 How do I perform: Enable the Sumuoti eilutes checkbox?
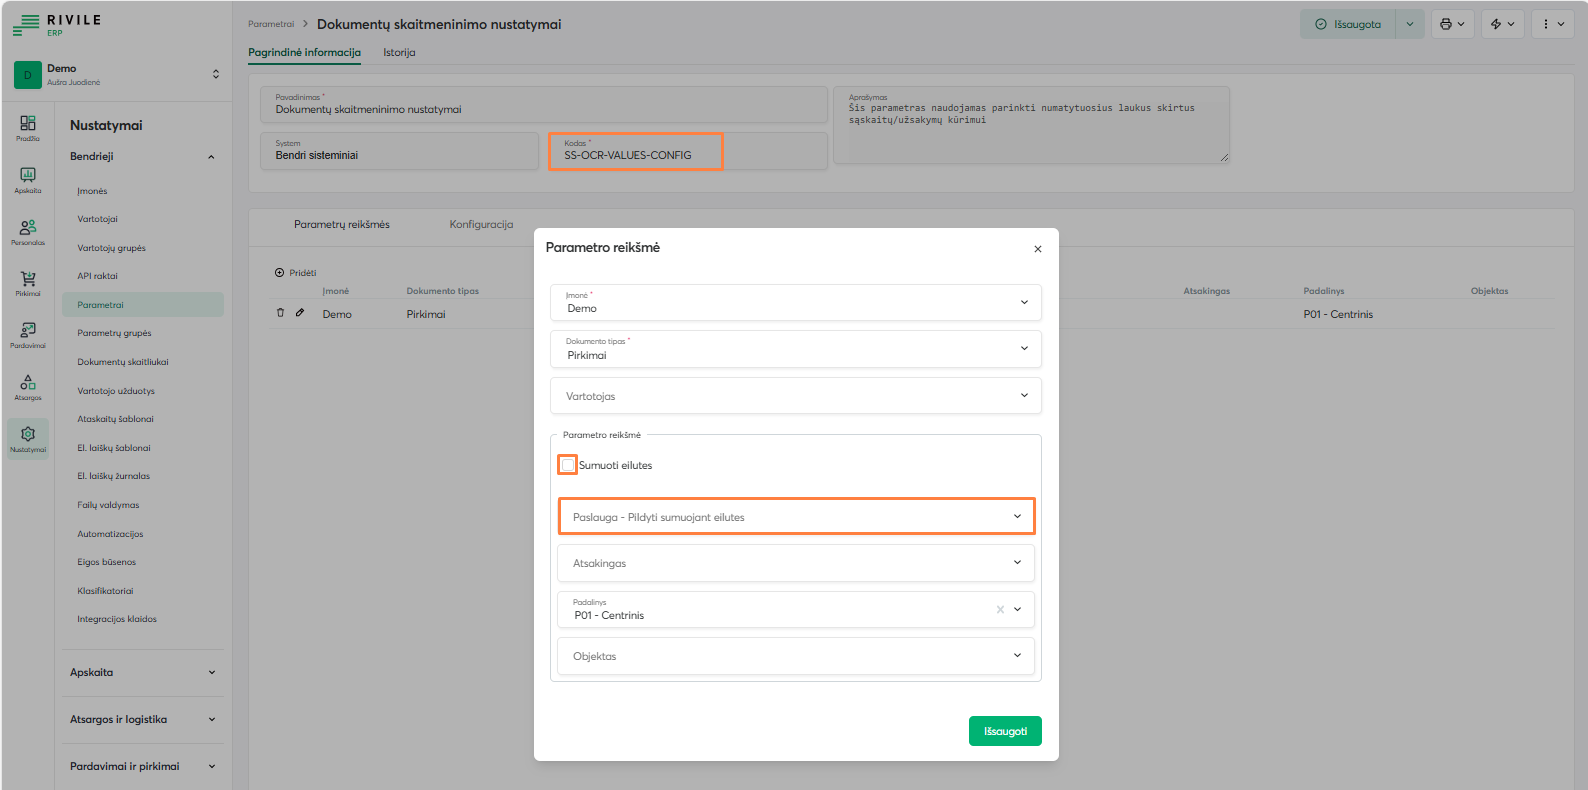coord(568,465)
